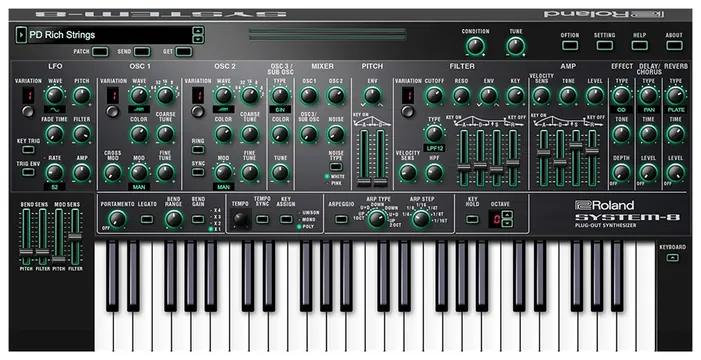Click the LFO PITCH knob
The width and height of the screenshot is (701, 360).
pos(82,95)
